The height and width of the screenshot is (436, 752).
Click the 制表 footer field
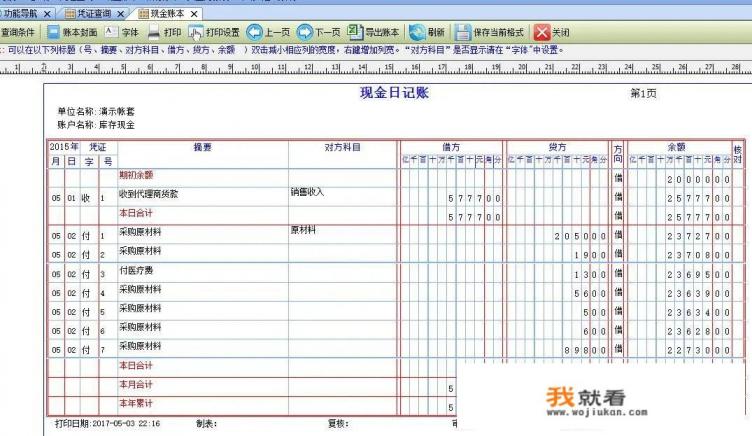[207, 424]
